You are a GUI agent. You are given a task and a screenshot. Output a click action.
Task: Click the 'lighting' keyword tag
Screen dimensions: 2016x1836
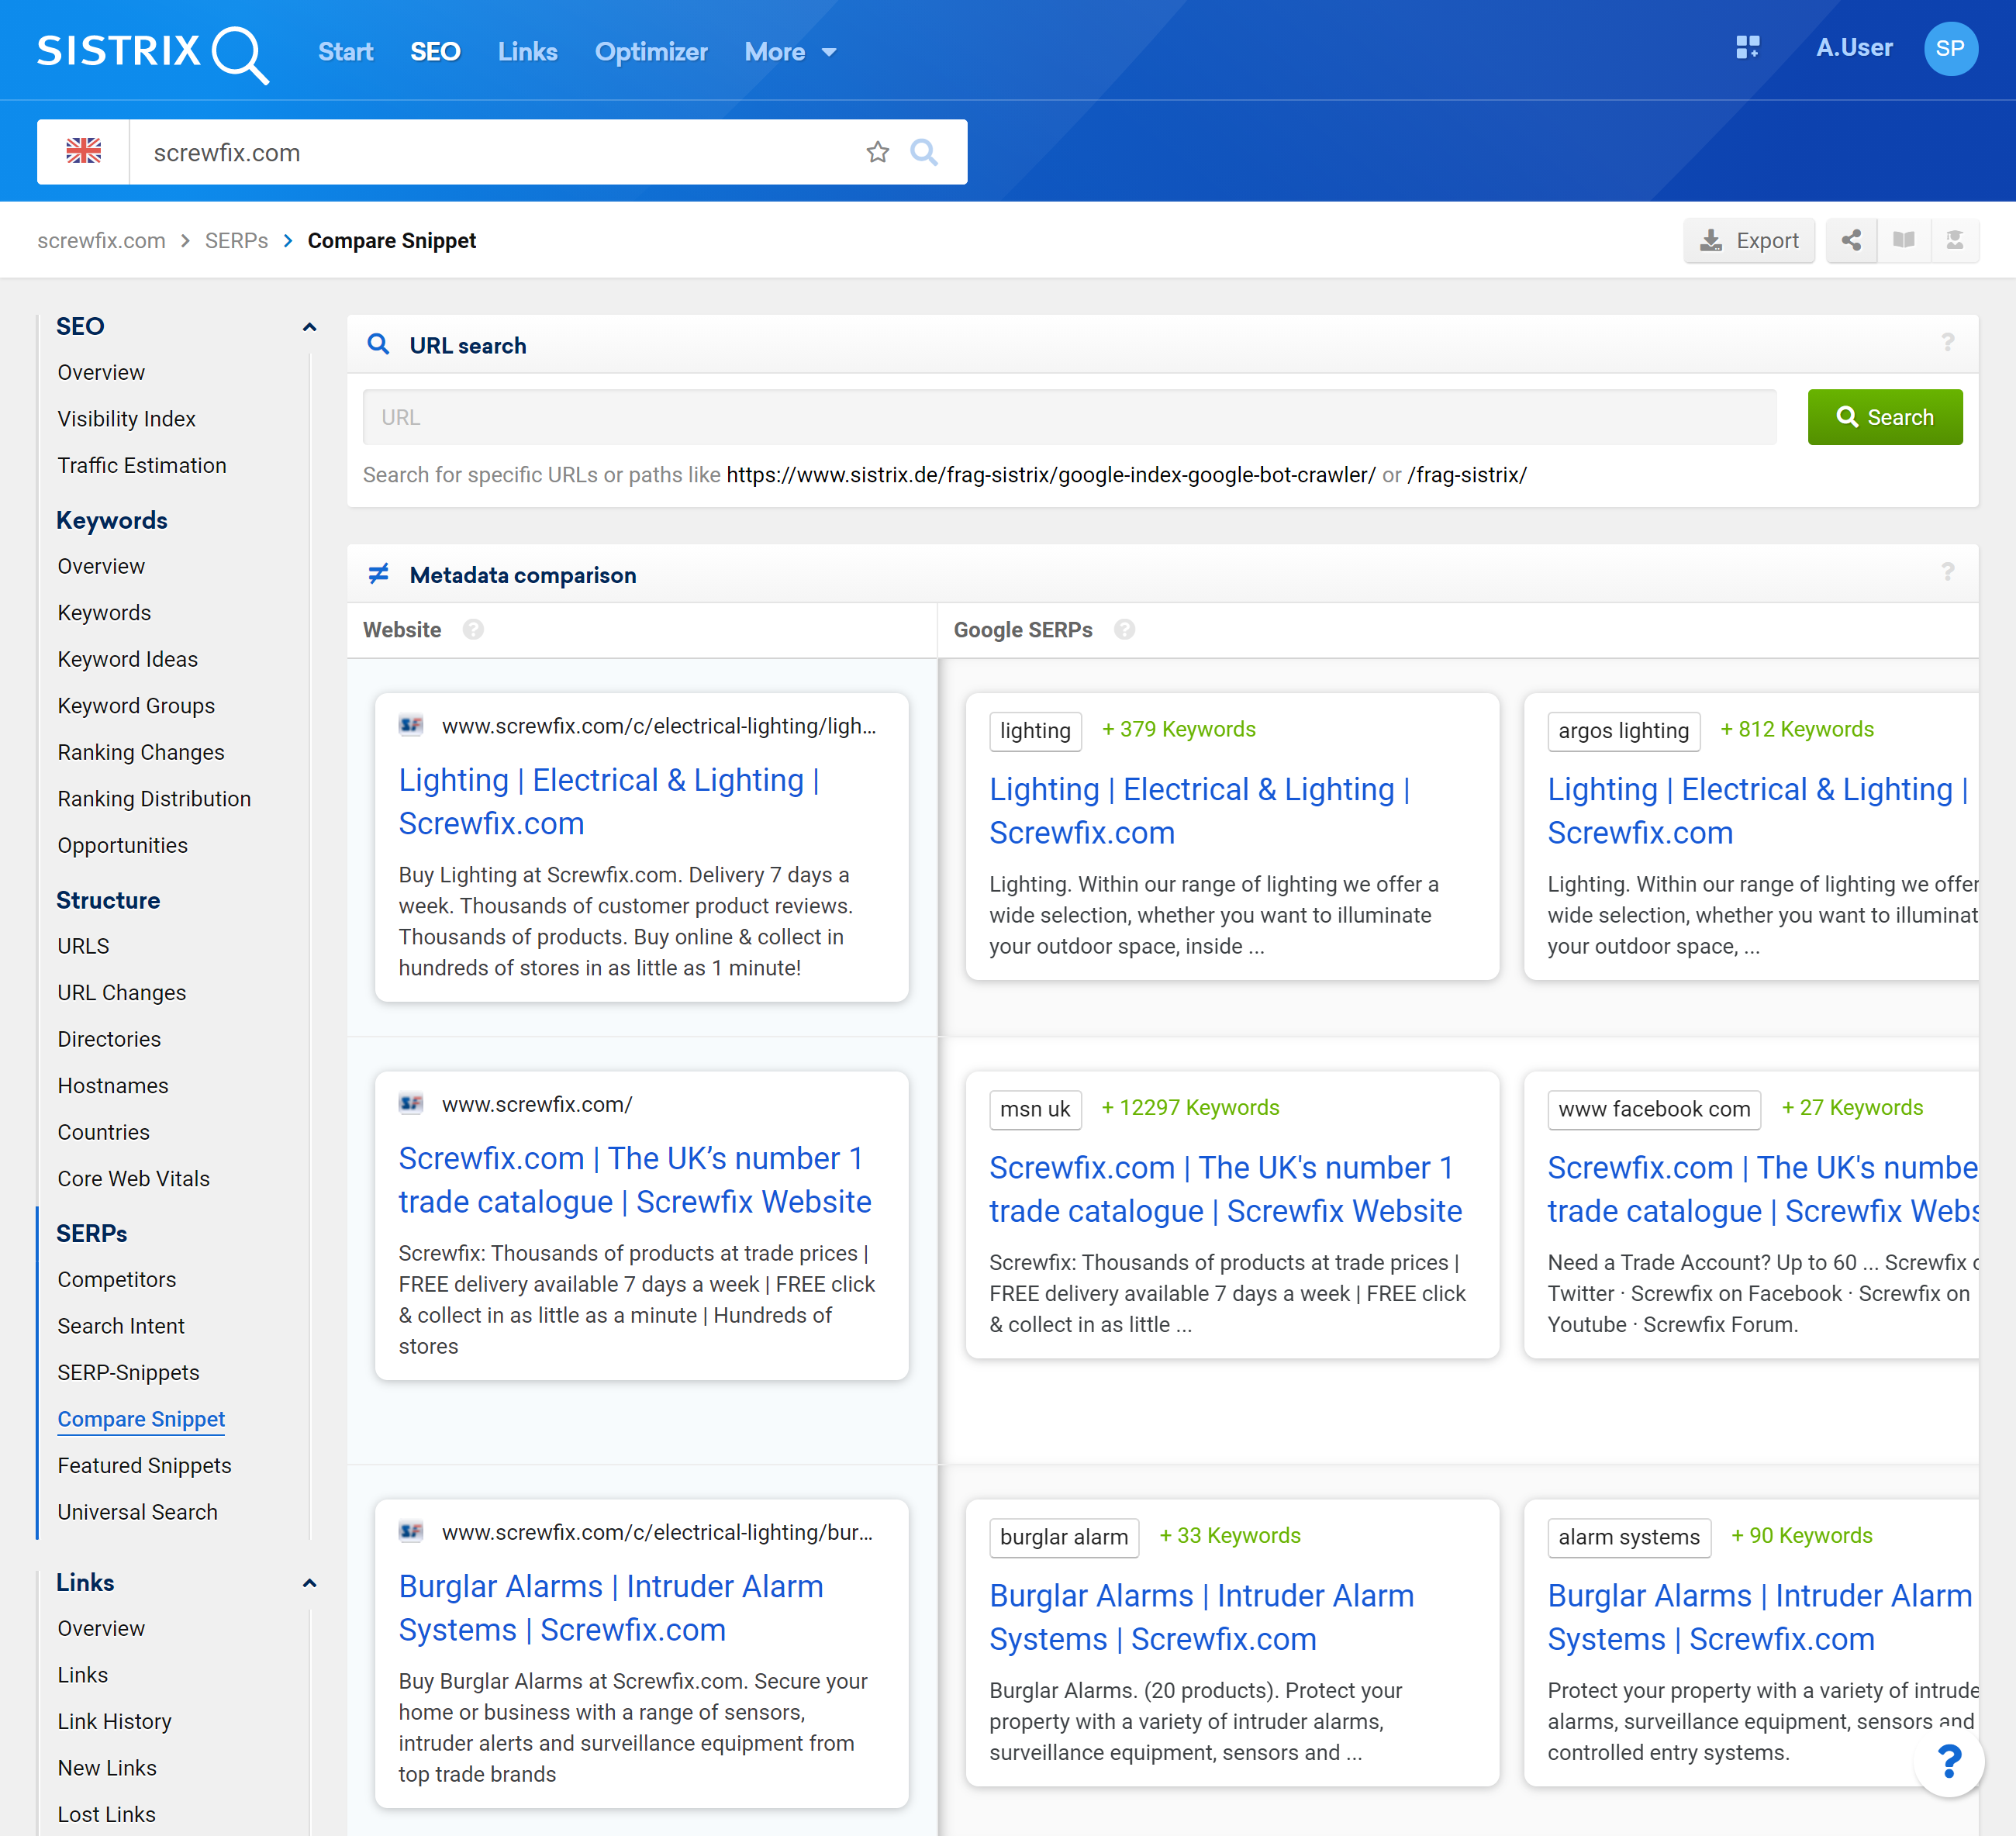point(1035,731)
